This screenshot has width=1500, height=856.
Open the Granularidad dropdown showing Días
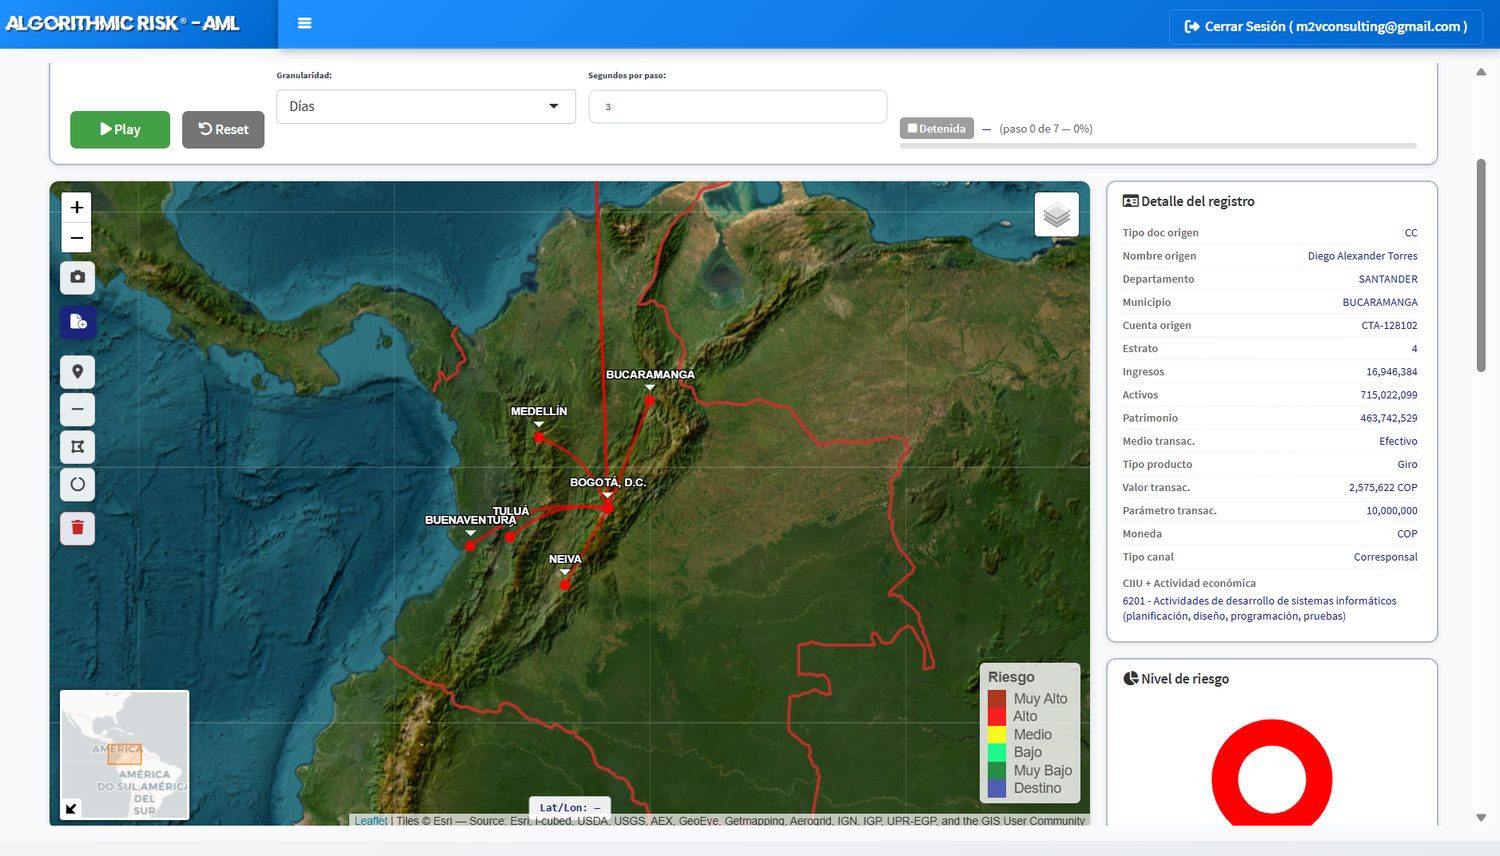click(426, 107)
